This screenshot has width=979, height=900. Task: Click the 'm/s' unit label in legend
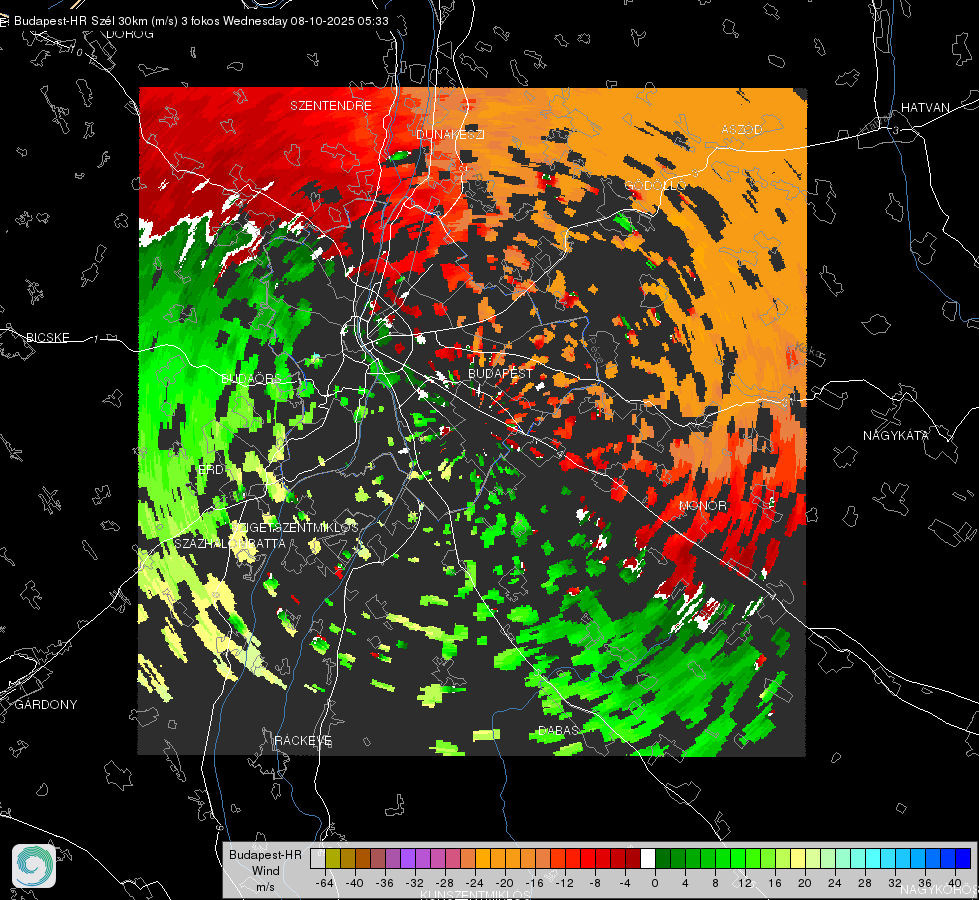point(265,887)
